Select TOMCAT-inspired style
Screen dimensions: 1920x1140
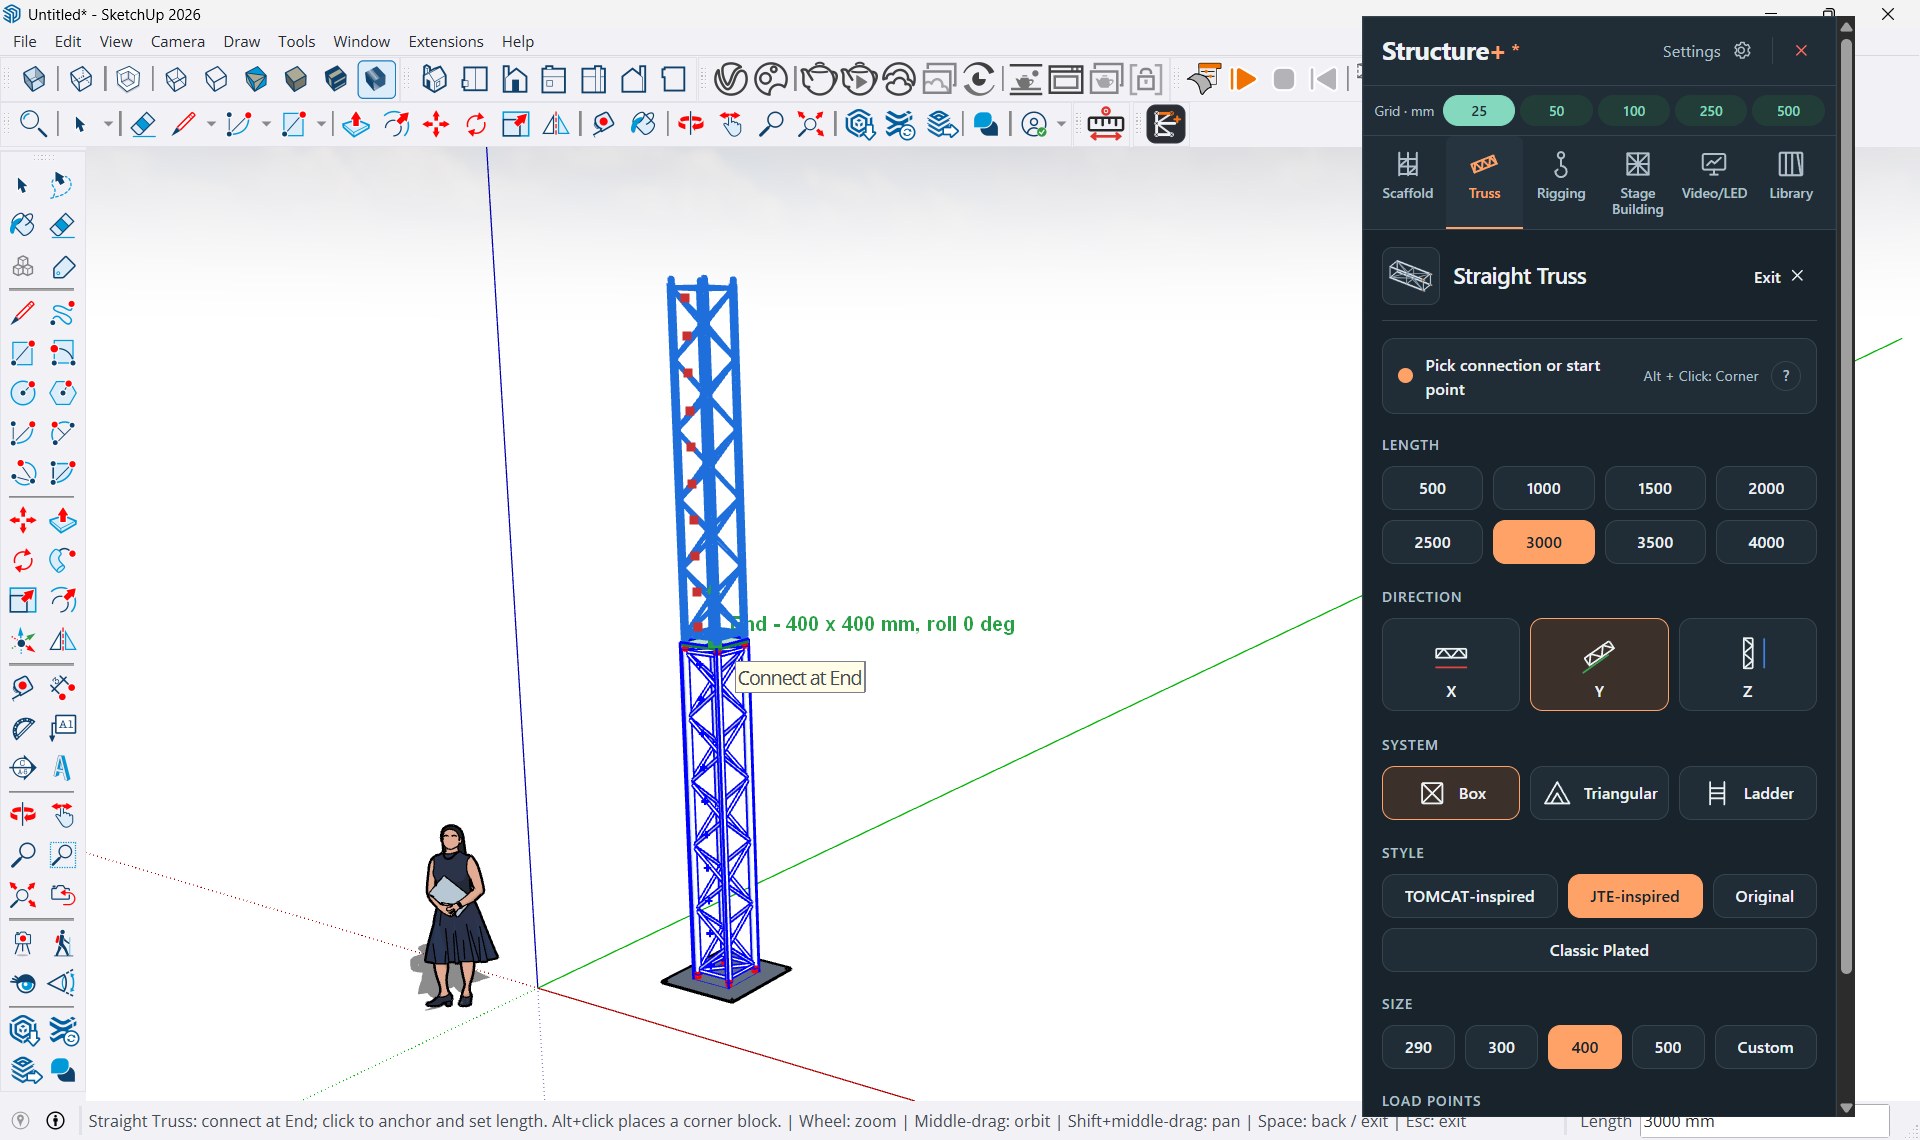click(1469, 896)
